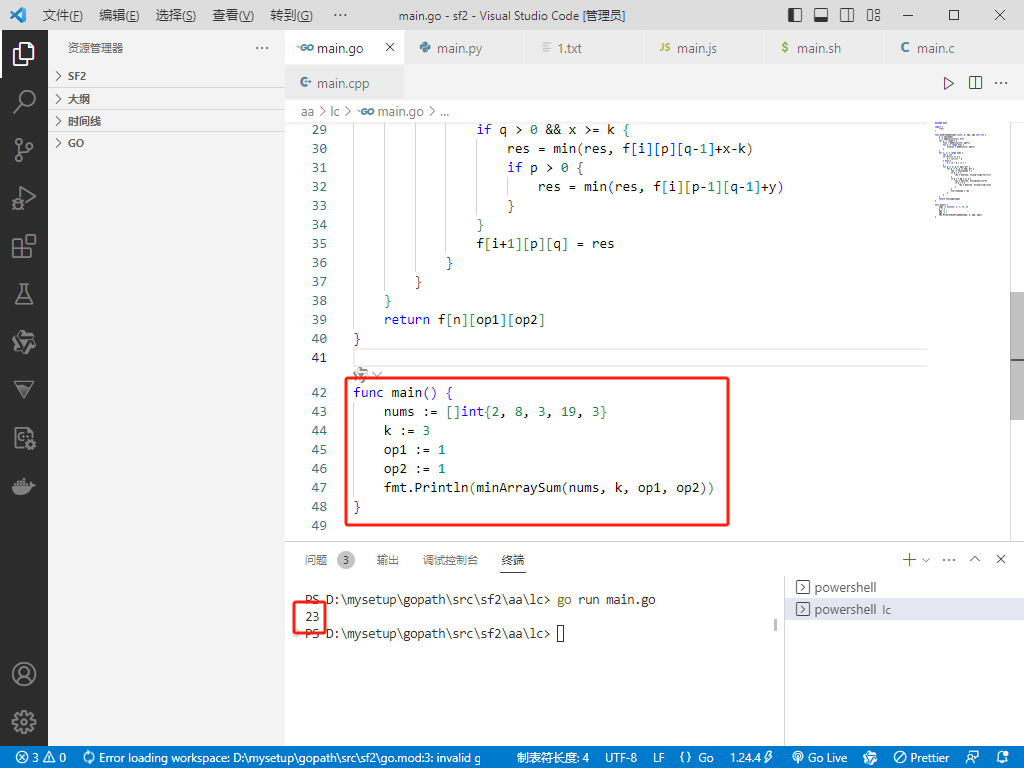
Task: Toggle the secondary side bar layout icon
Action: [x=847, y=15]
